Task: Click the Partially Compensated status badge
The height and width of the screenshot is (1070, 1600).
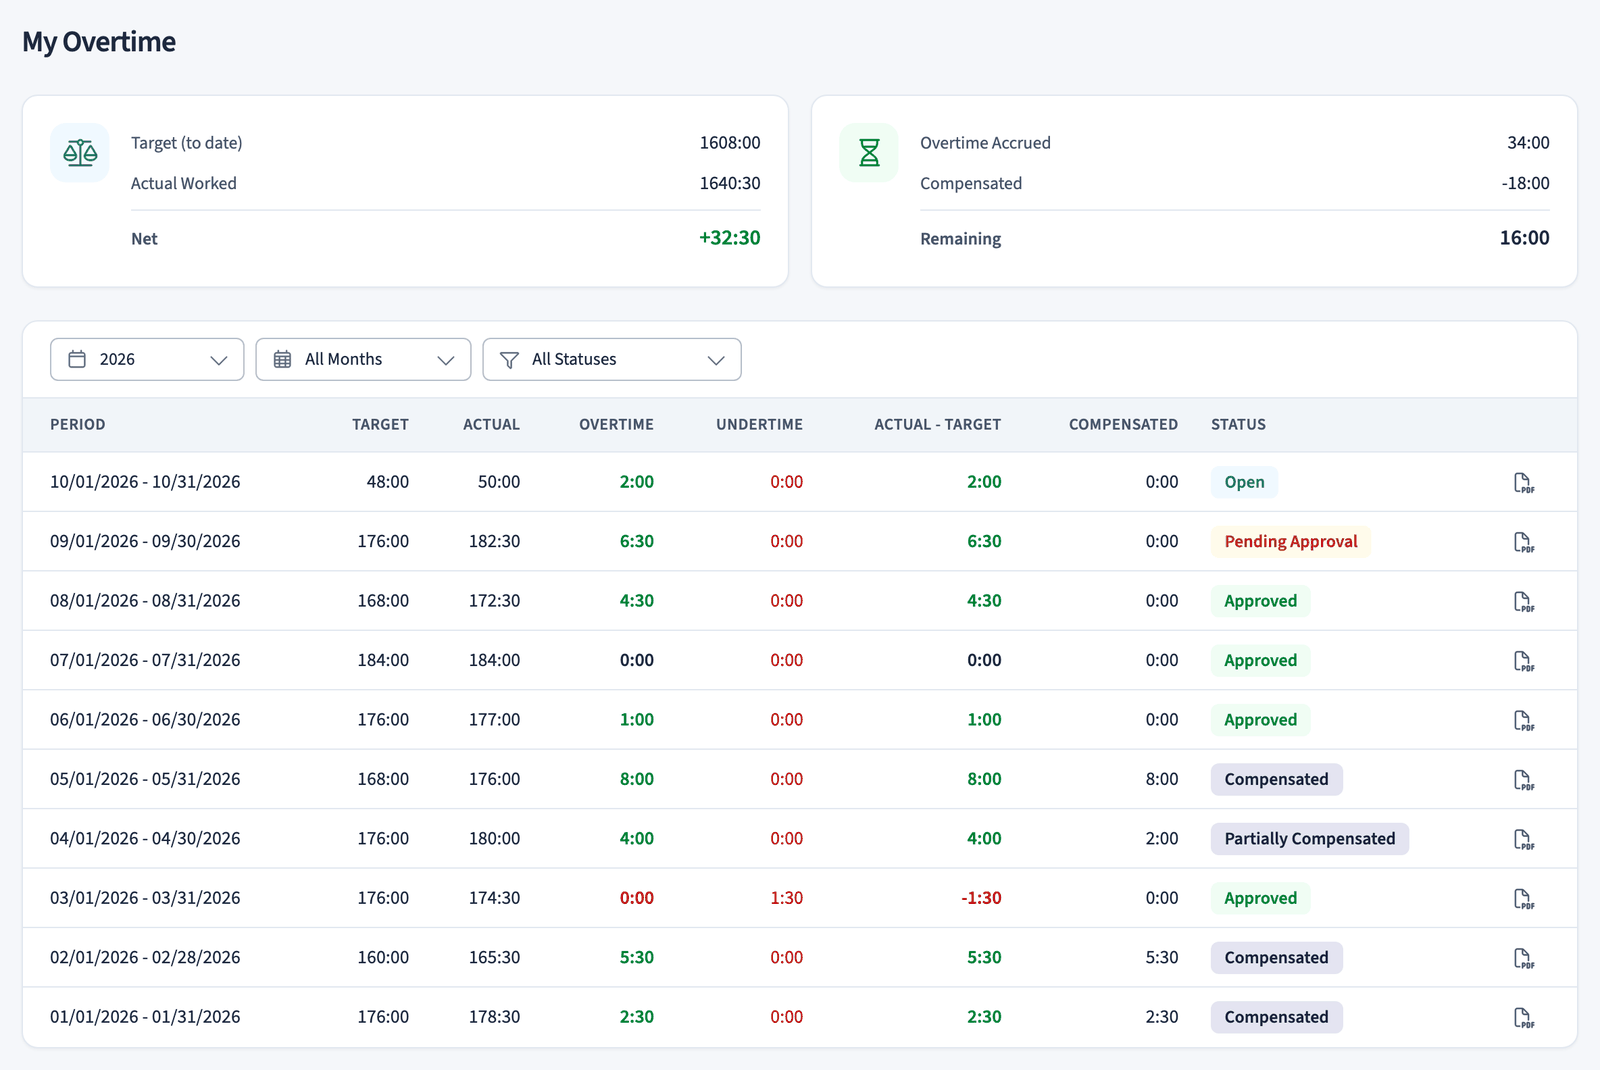Action: 1310,838
